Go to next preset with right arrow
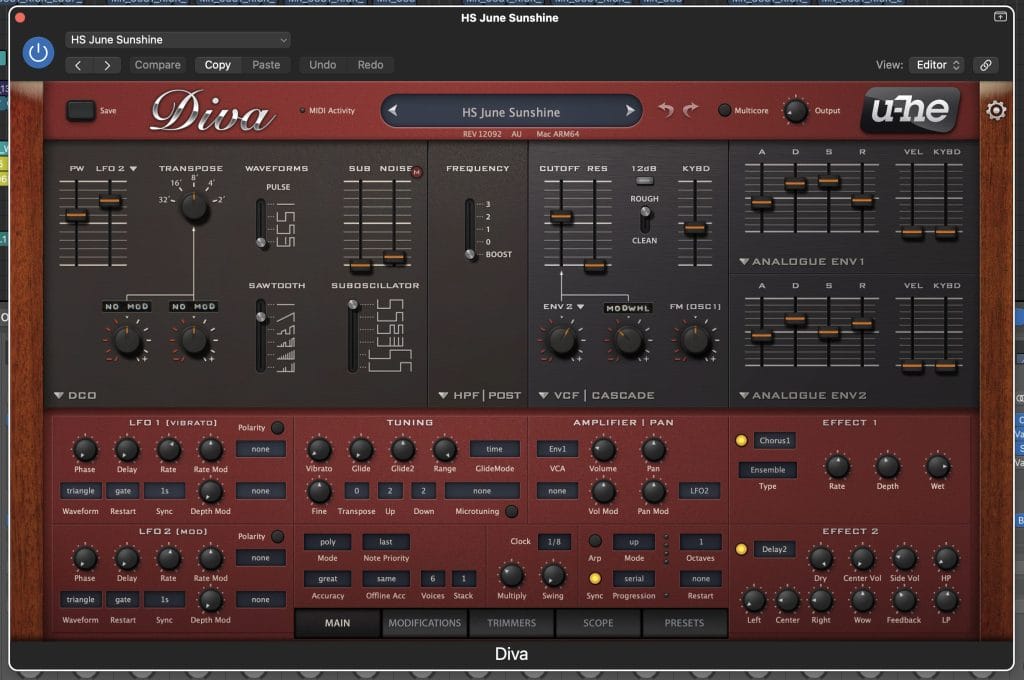The height and width of the screenshot is (680, 1024). point(631,112)
